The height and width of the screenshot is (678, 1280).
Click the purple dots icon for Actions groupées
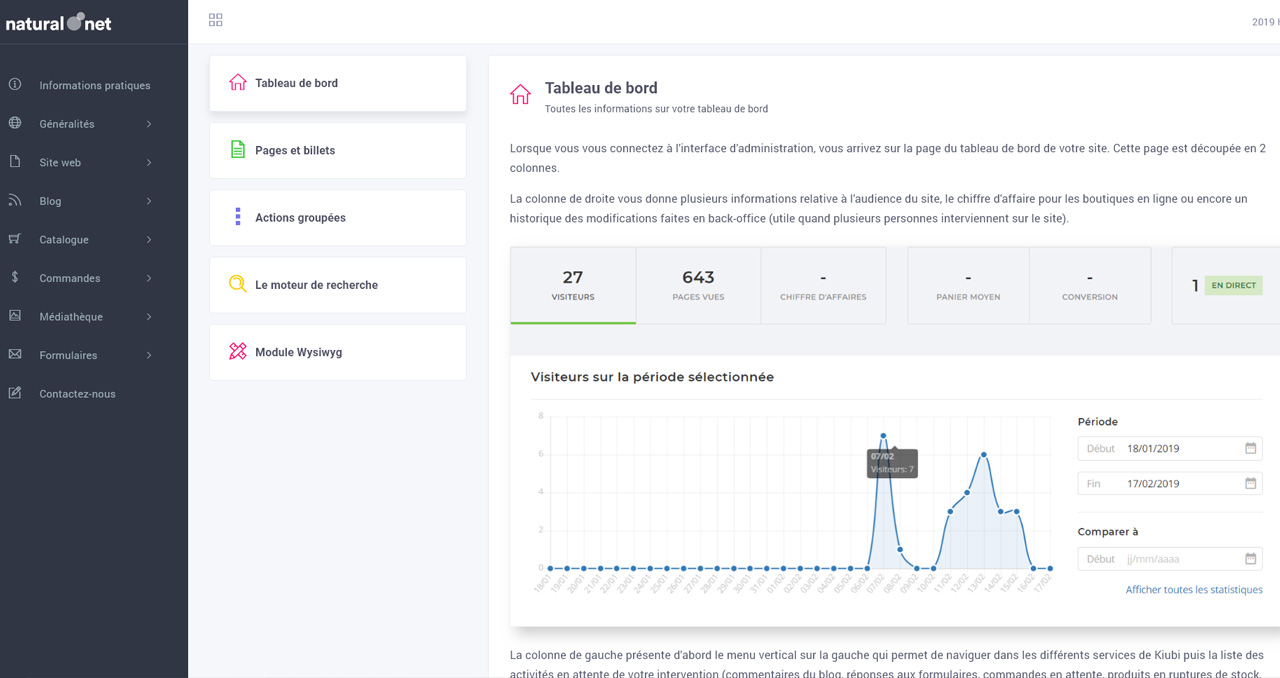[237, 217]
